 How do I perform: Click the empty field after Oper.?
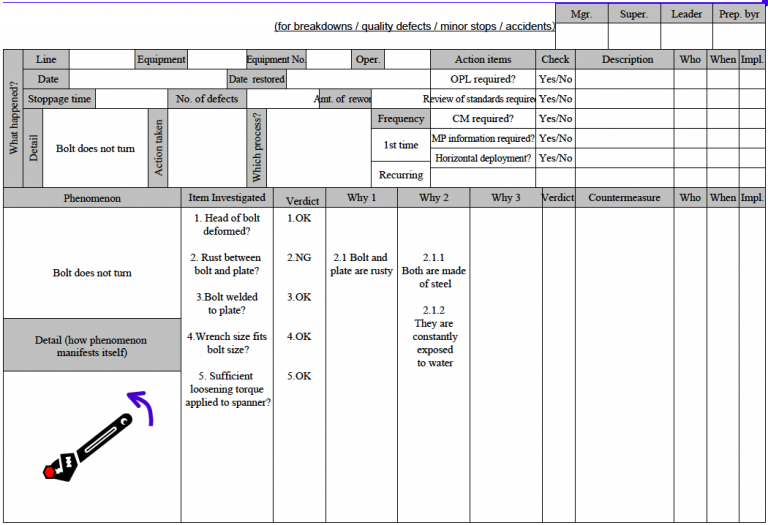pos(407,60)
